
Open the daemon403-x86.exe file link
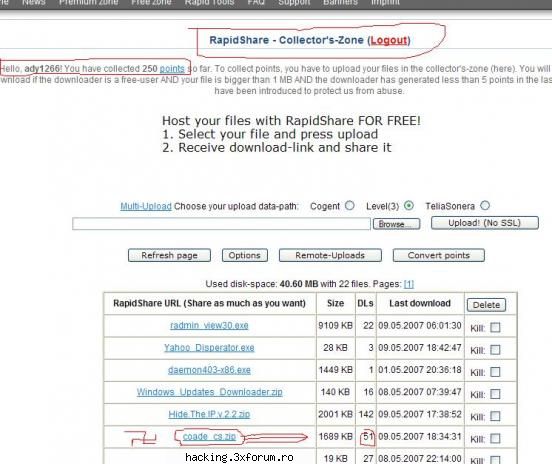coord(209,370)
